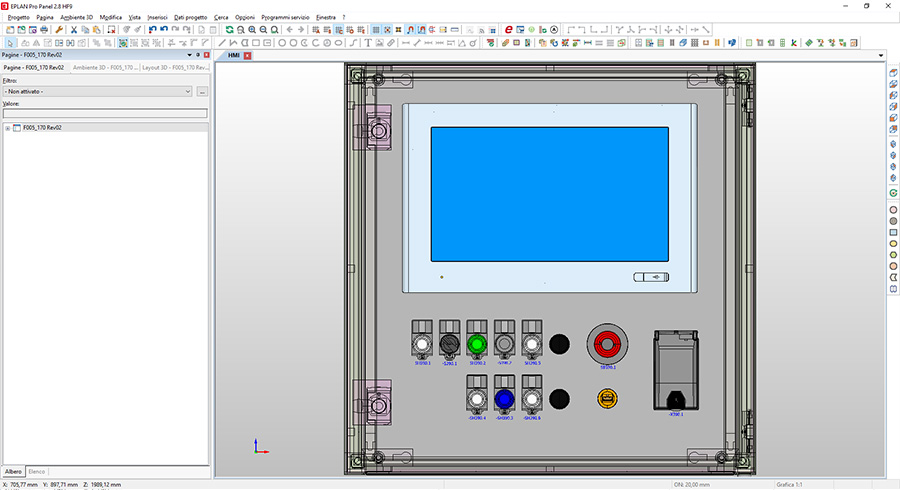The image size is (900, 490).
Task: Select the pointer selection tool
Action: (x=9, y=43)
